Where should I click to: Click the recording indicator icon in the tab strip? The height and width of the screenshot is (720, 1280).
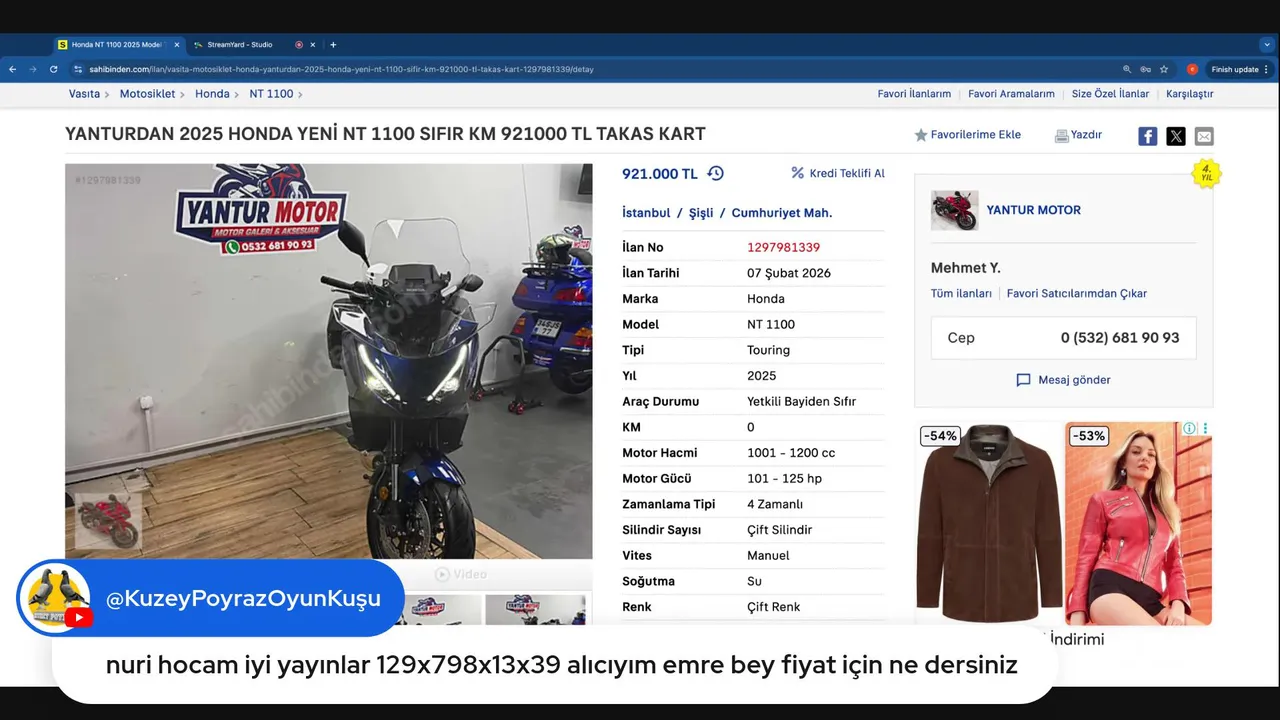[x=299, y=45]
